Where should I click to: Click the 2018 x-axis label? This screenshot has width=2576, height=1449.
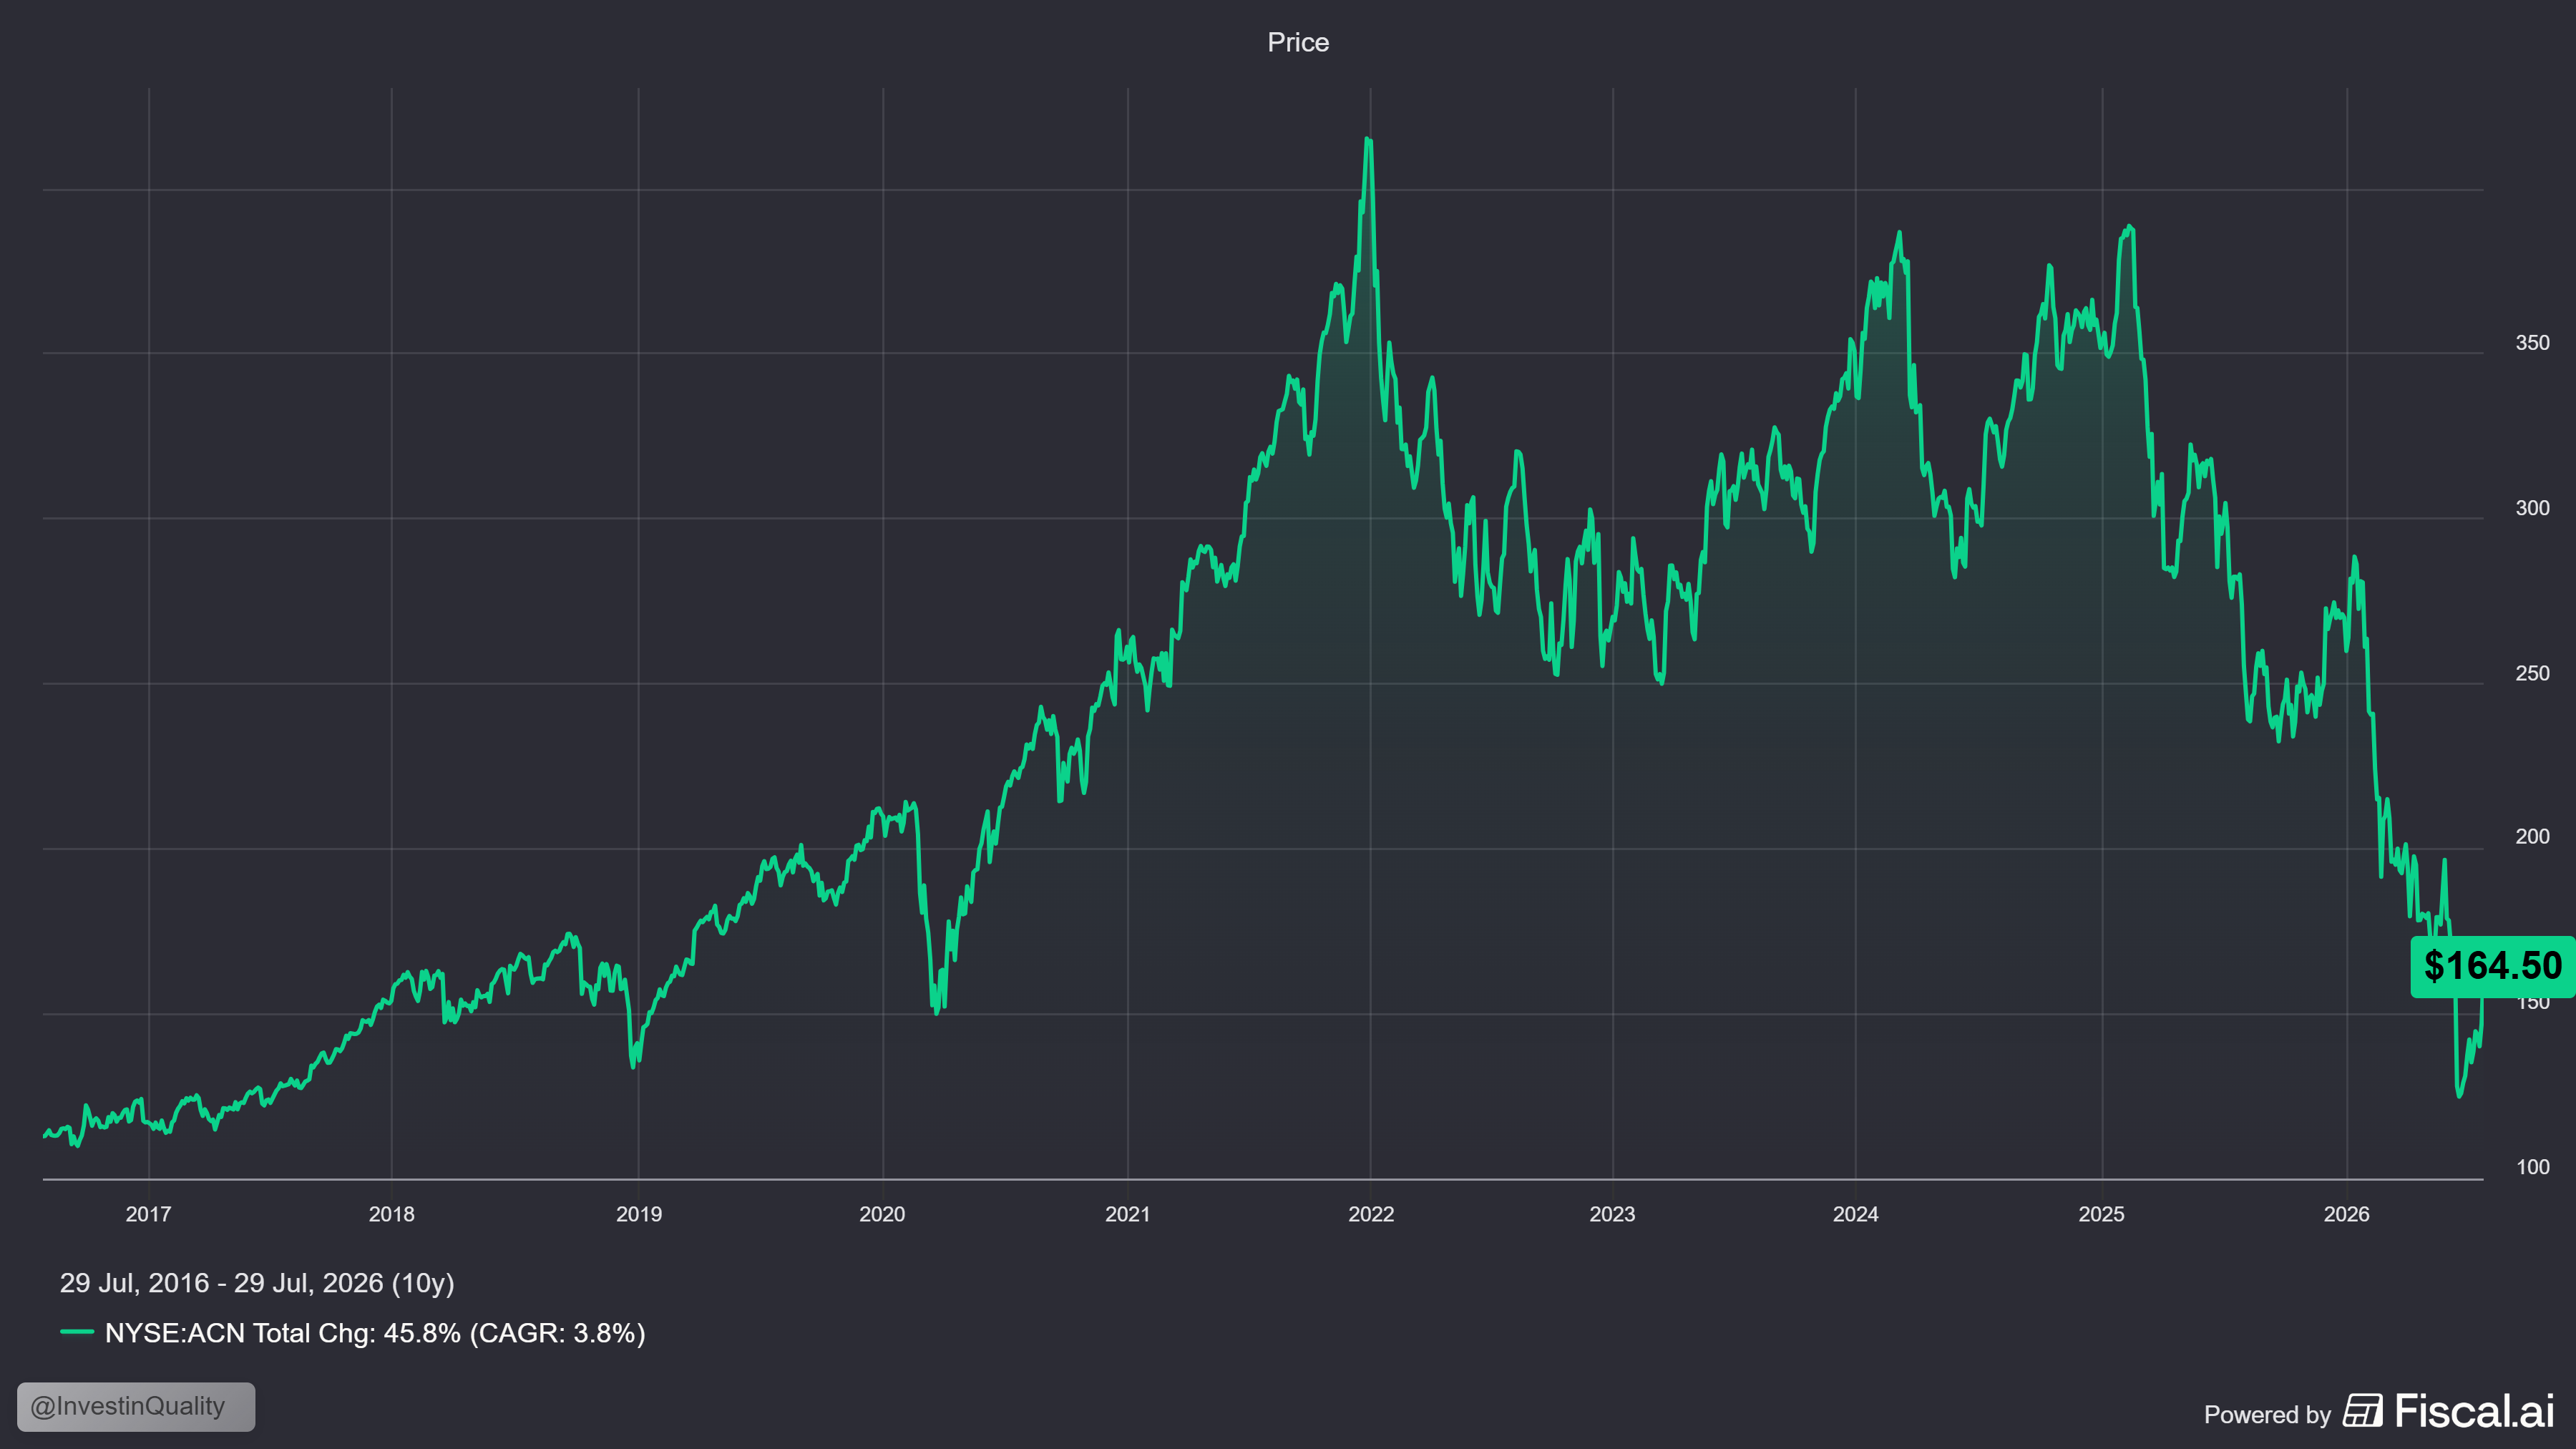click(391, 1214)
